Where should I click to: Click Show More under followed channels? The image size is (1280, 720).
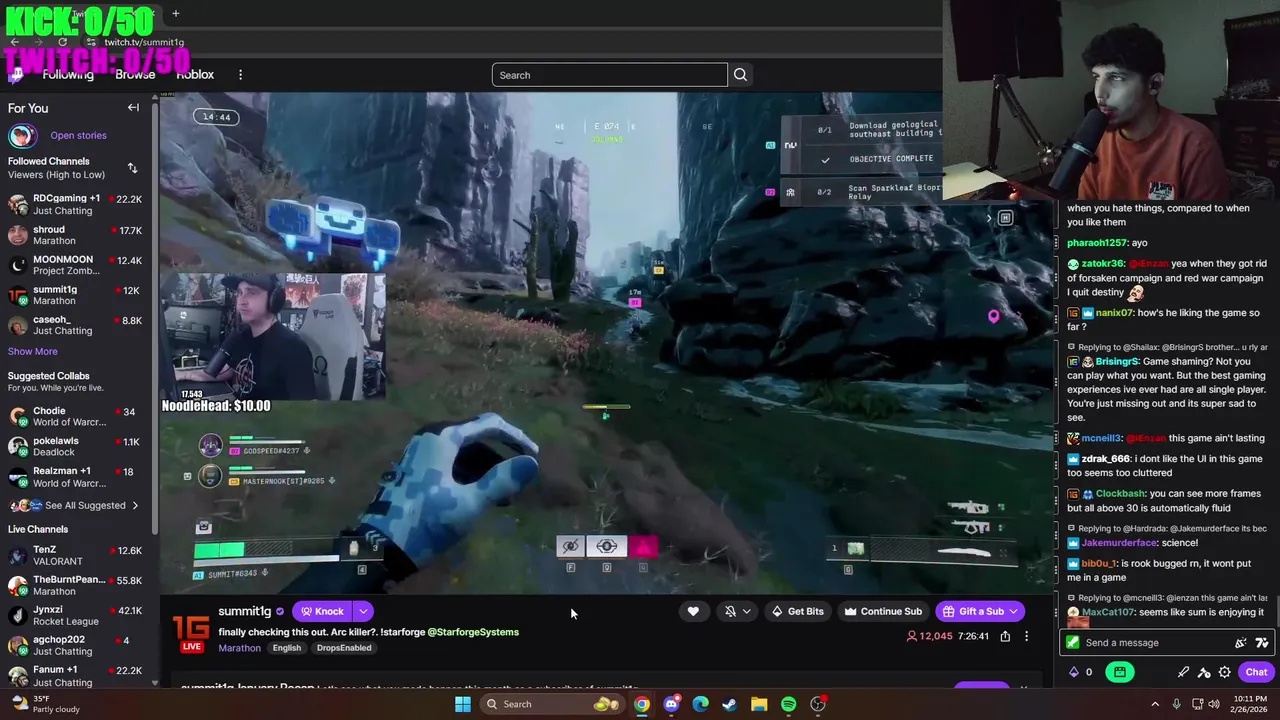coord(33,351)
